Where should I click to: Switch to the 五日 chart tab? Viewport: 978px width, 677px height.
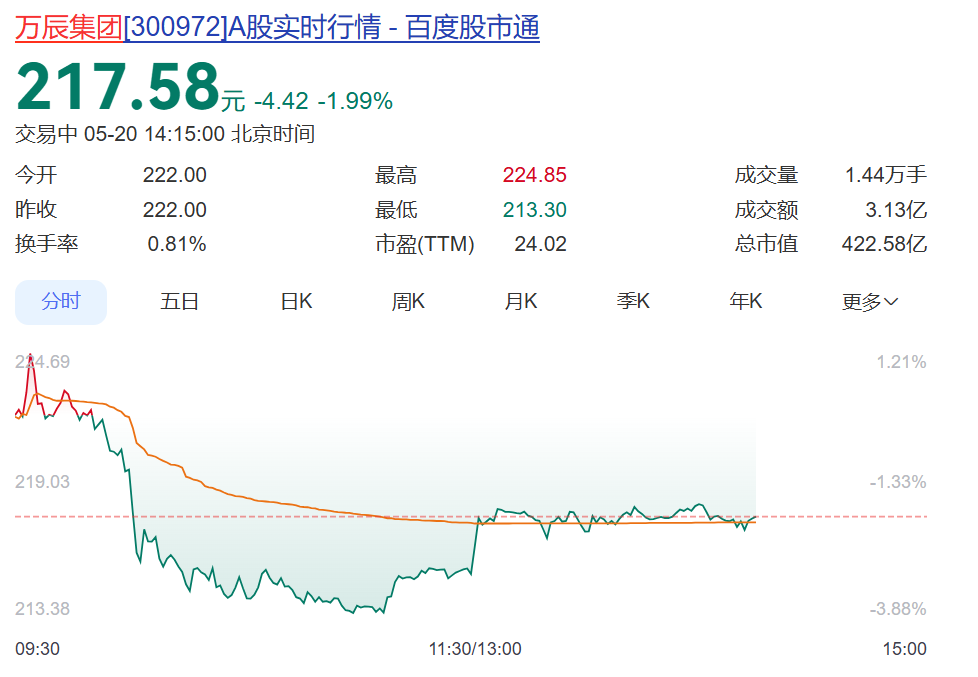(180, 302)
